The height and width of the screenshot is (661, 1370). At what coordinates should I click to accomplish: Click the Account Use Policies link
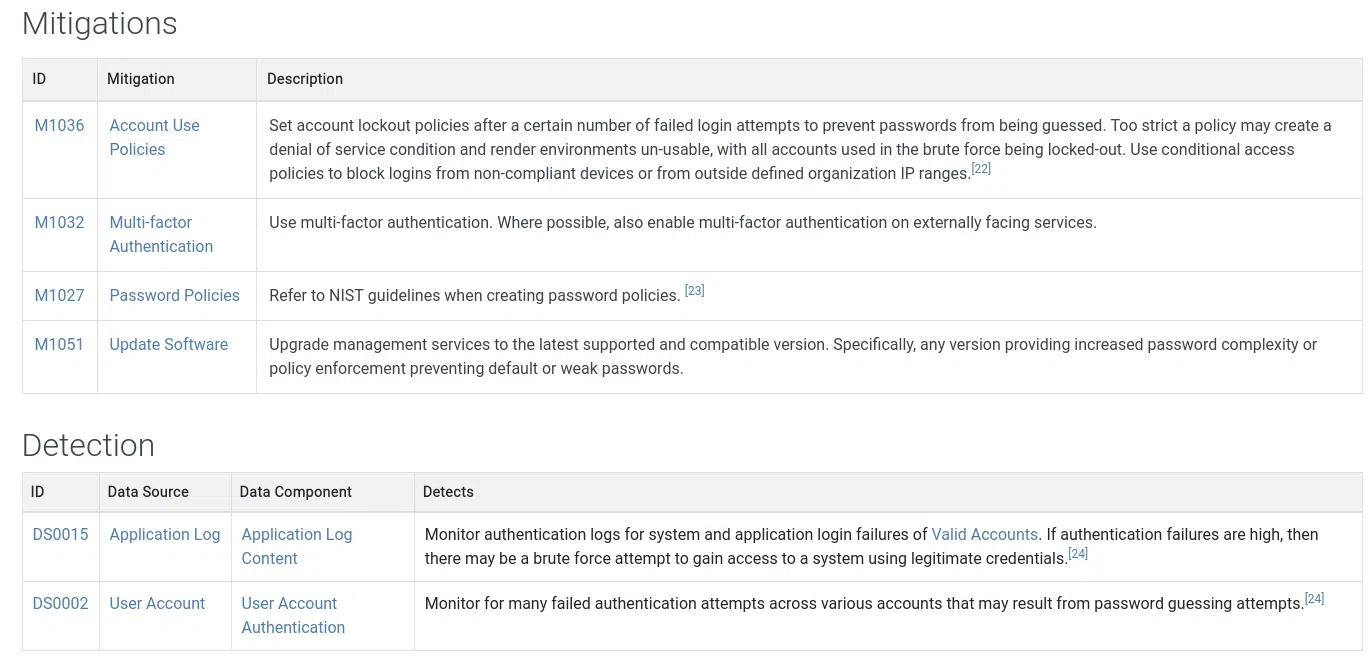click(154, 137)
